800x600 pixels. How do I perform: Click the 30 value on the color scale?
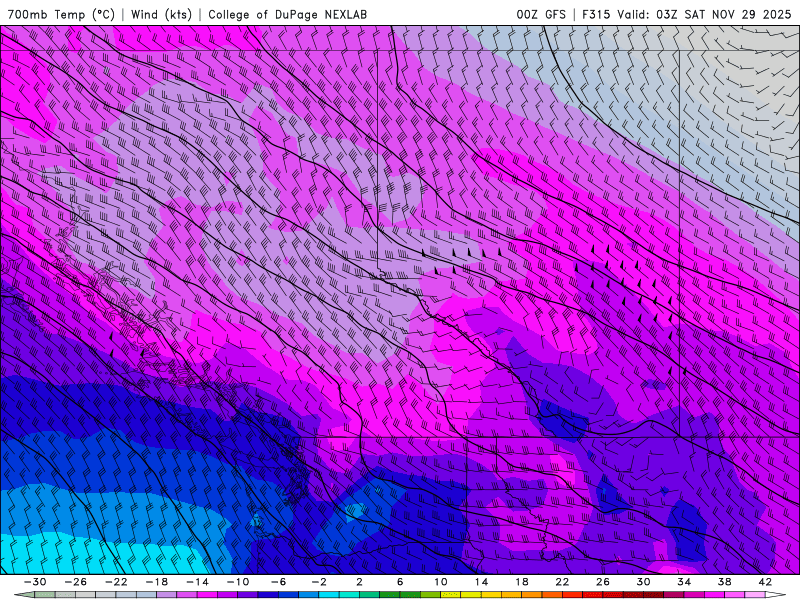tap(643, 582)
